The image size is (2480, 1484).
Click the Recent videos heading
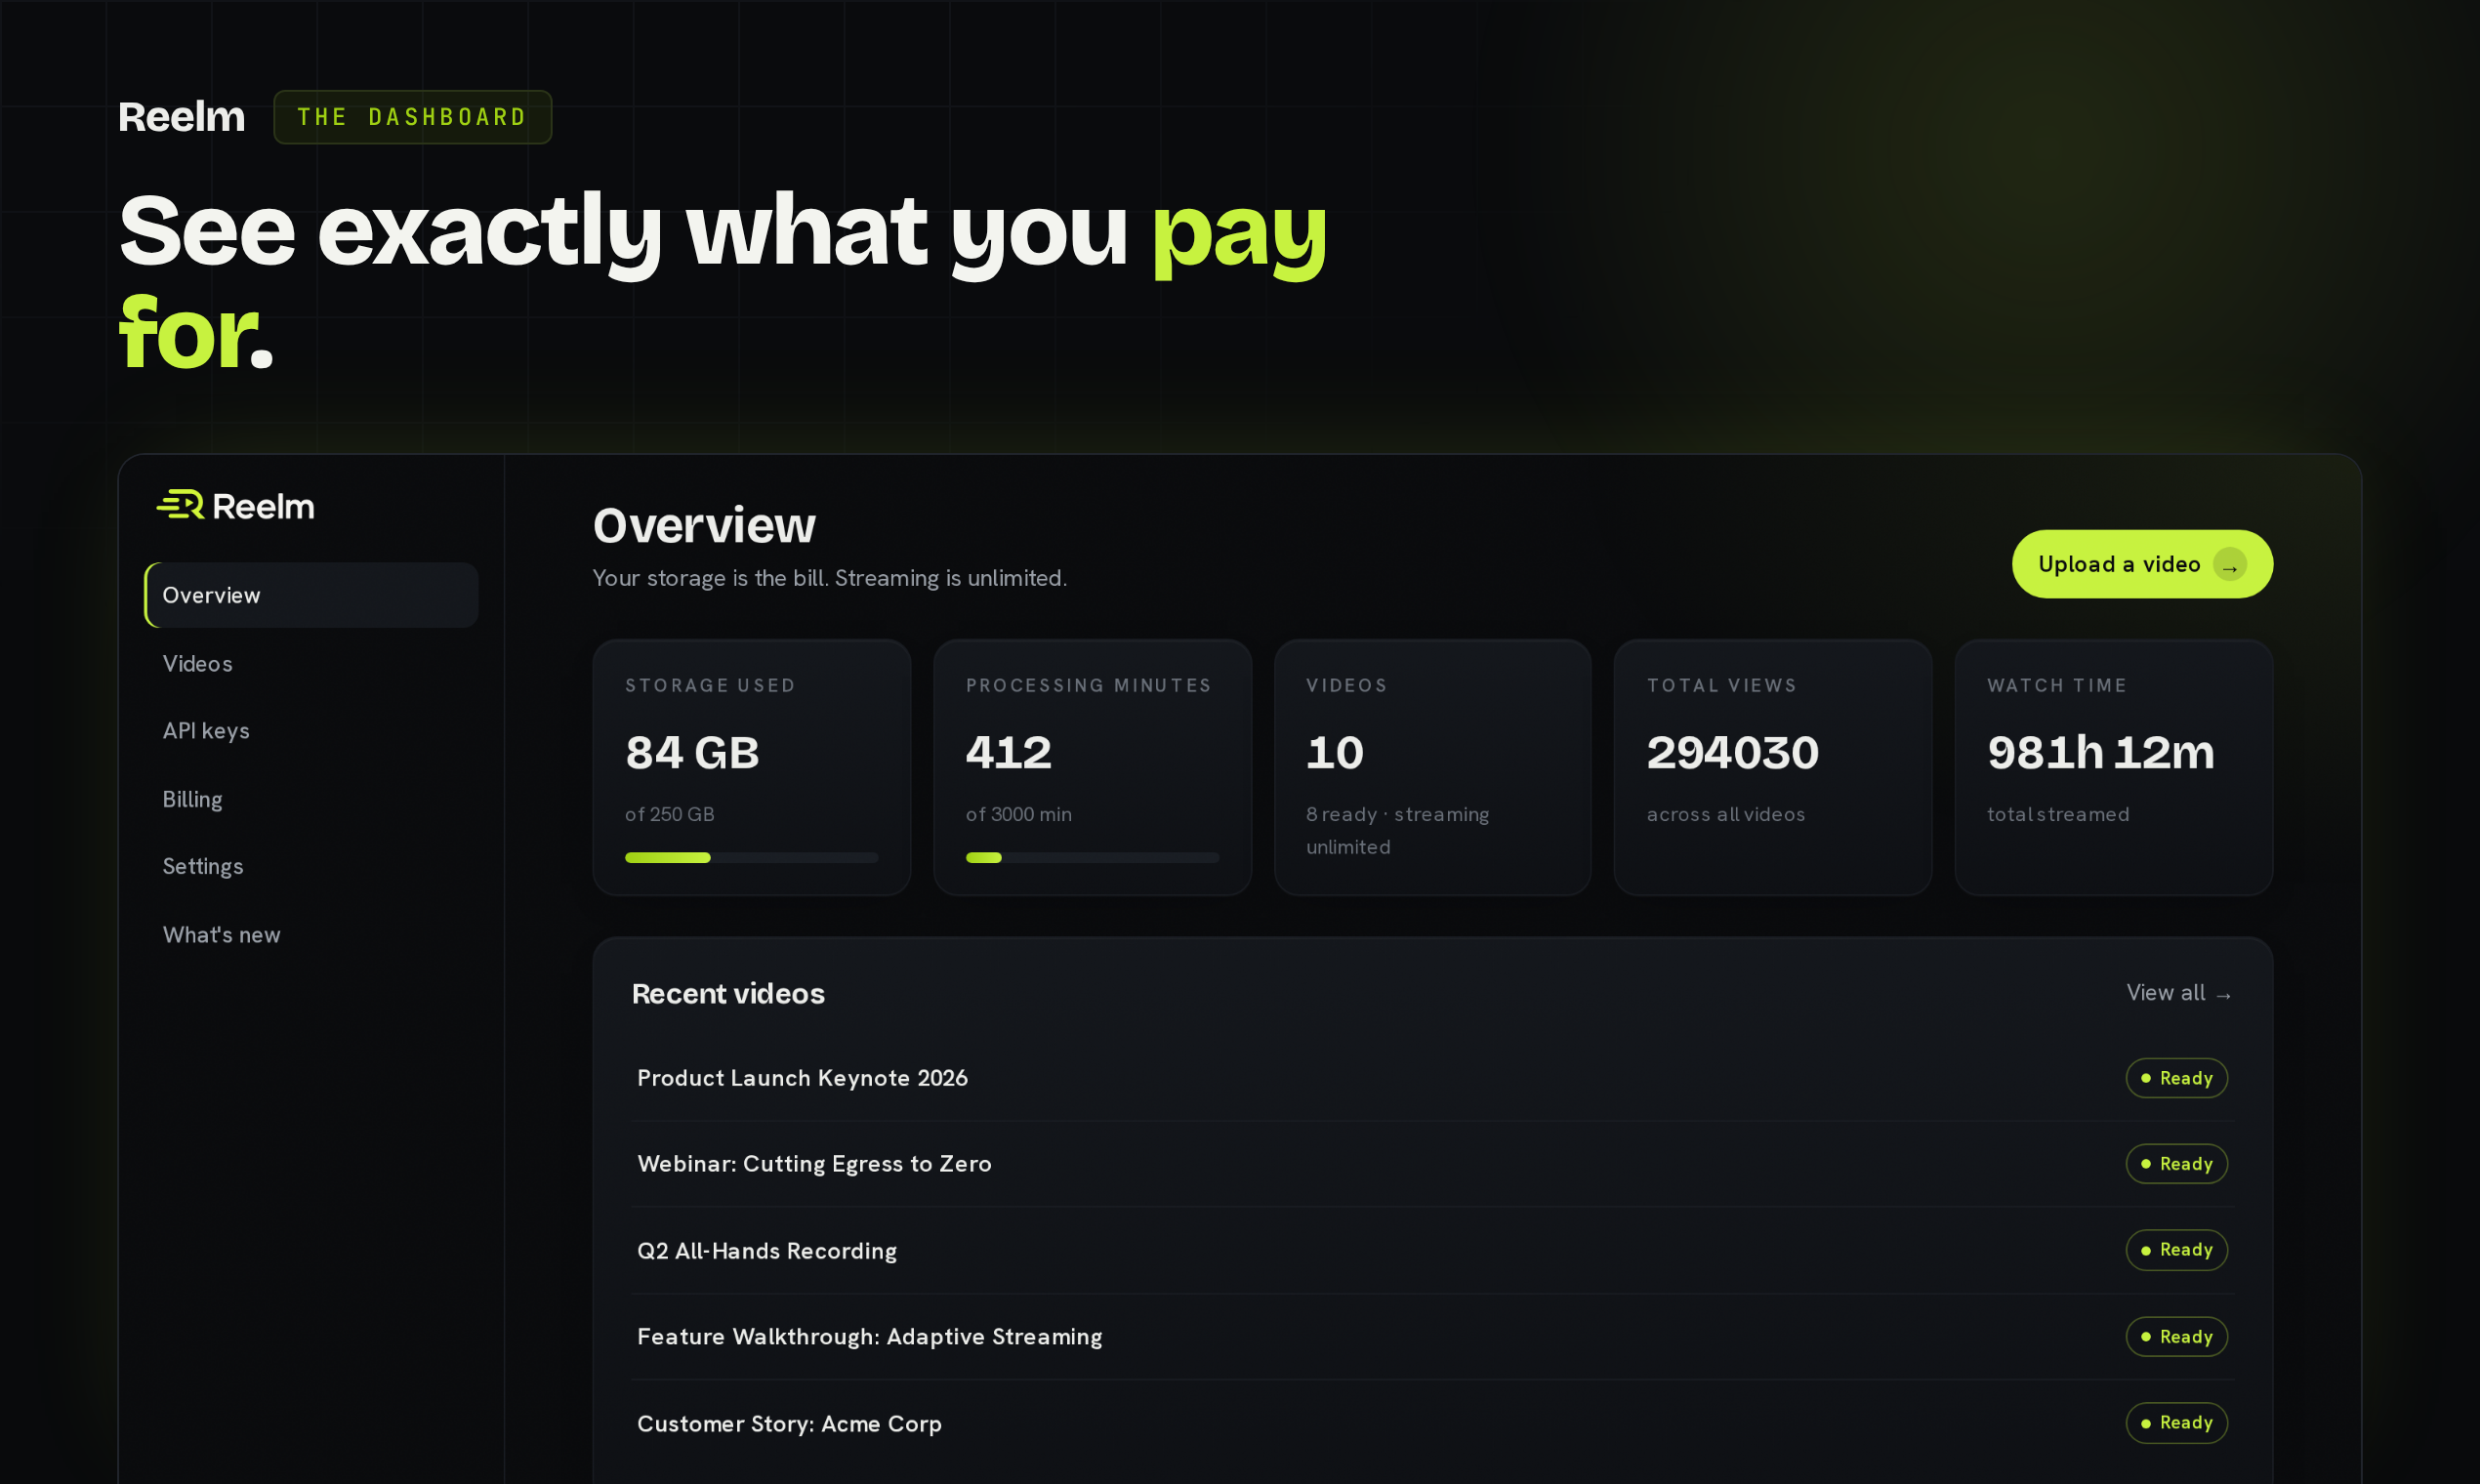pyautogui.click(x=728, y=994)
